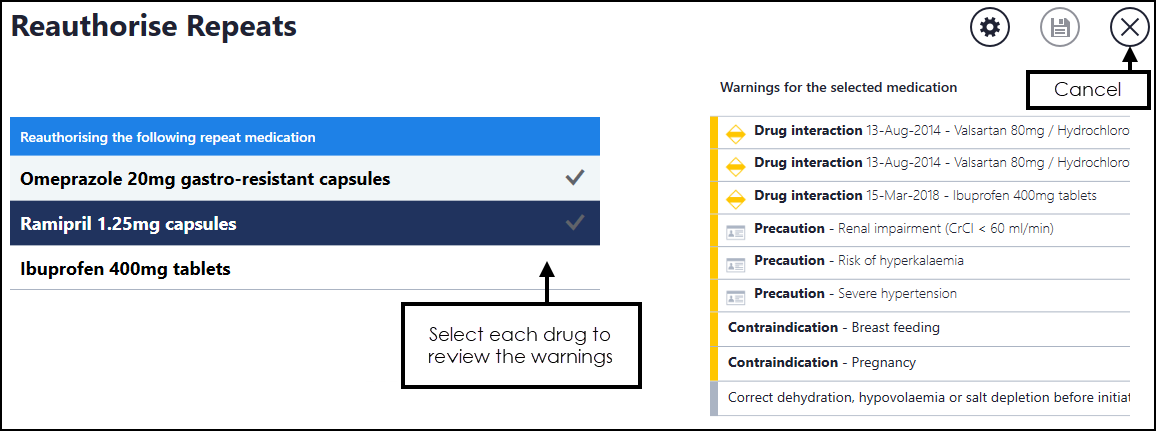Click the Valsartan drug interaction warning icon
The image size is (1156, 431).
point(736,132)
